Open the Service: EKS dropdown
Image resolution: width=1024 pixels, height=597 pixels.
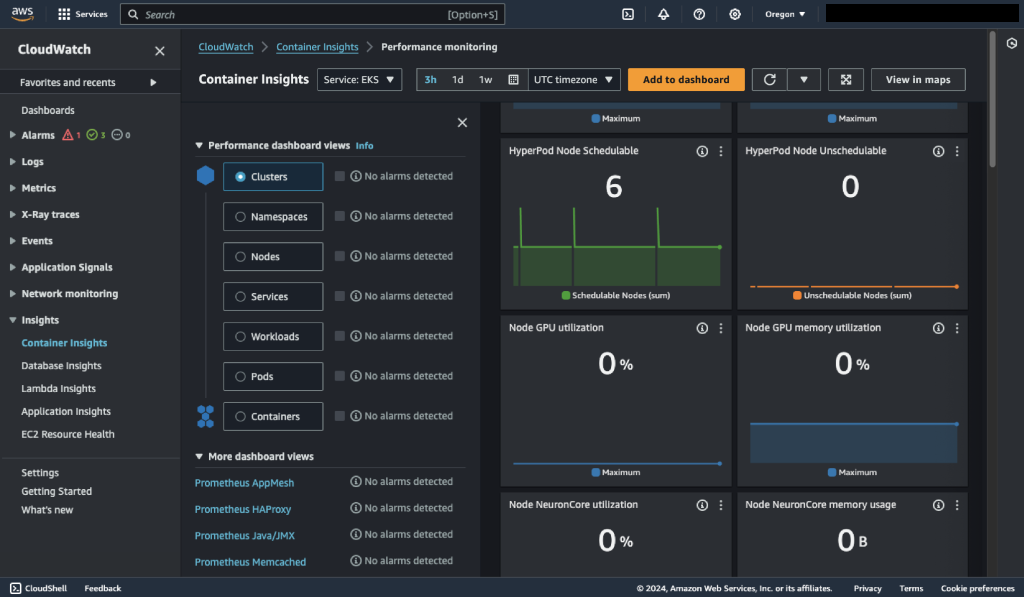(359, 80)
